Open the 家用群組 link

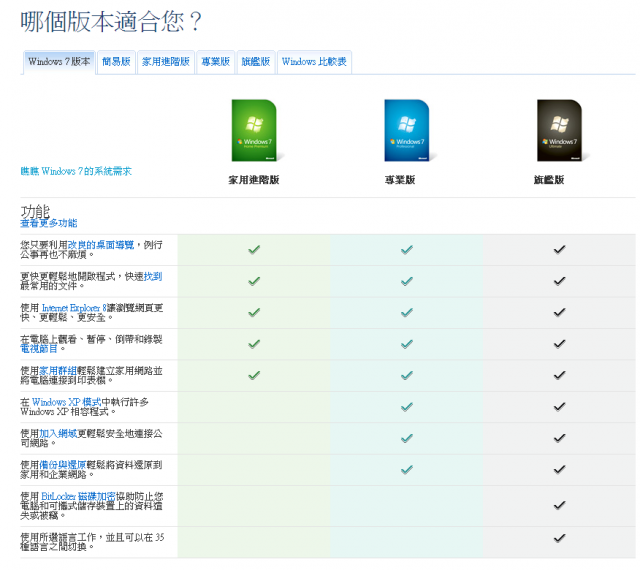tap(58, 371)
